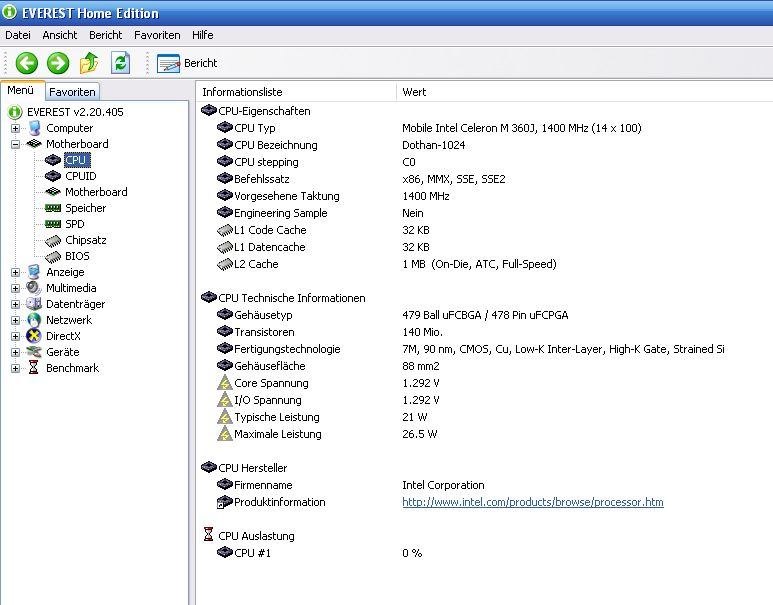773x605 pixels.
Task: Click the Engineering Sample row label
Action: 281,213
